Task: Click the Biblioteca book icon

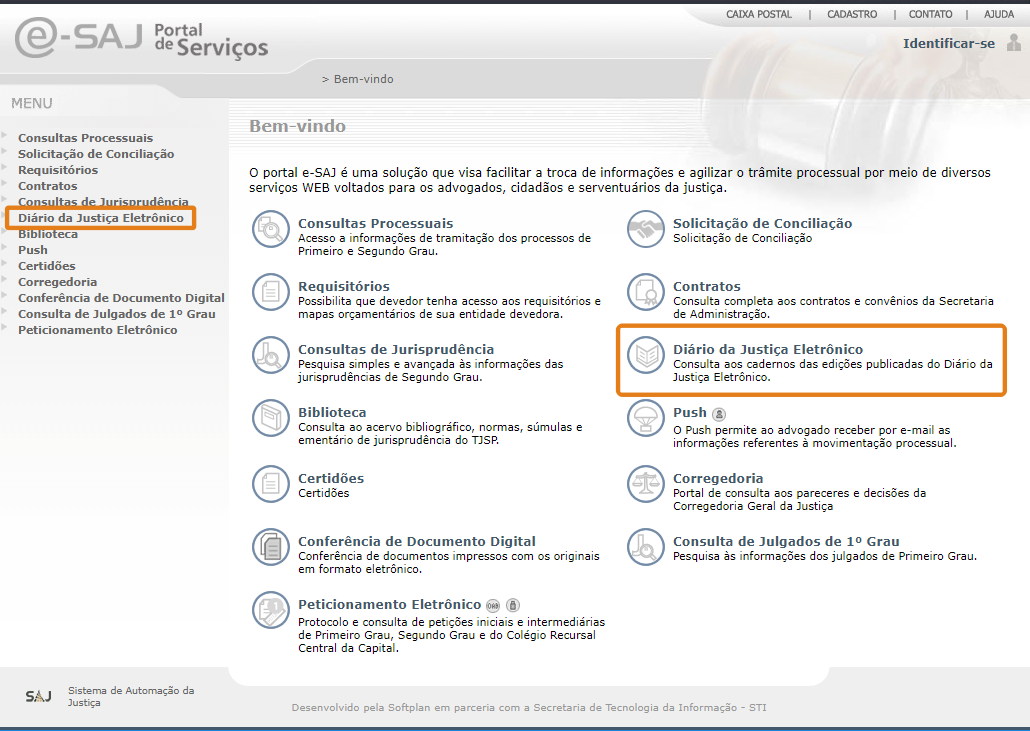Action: pyautogui.click(x=271, y=418)
